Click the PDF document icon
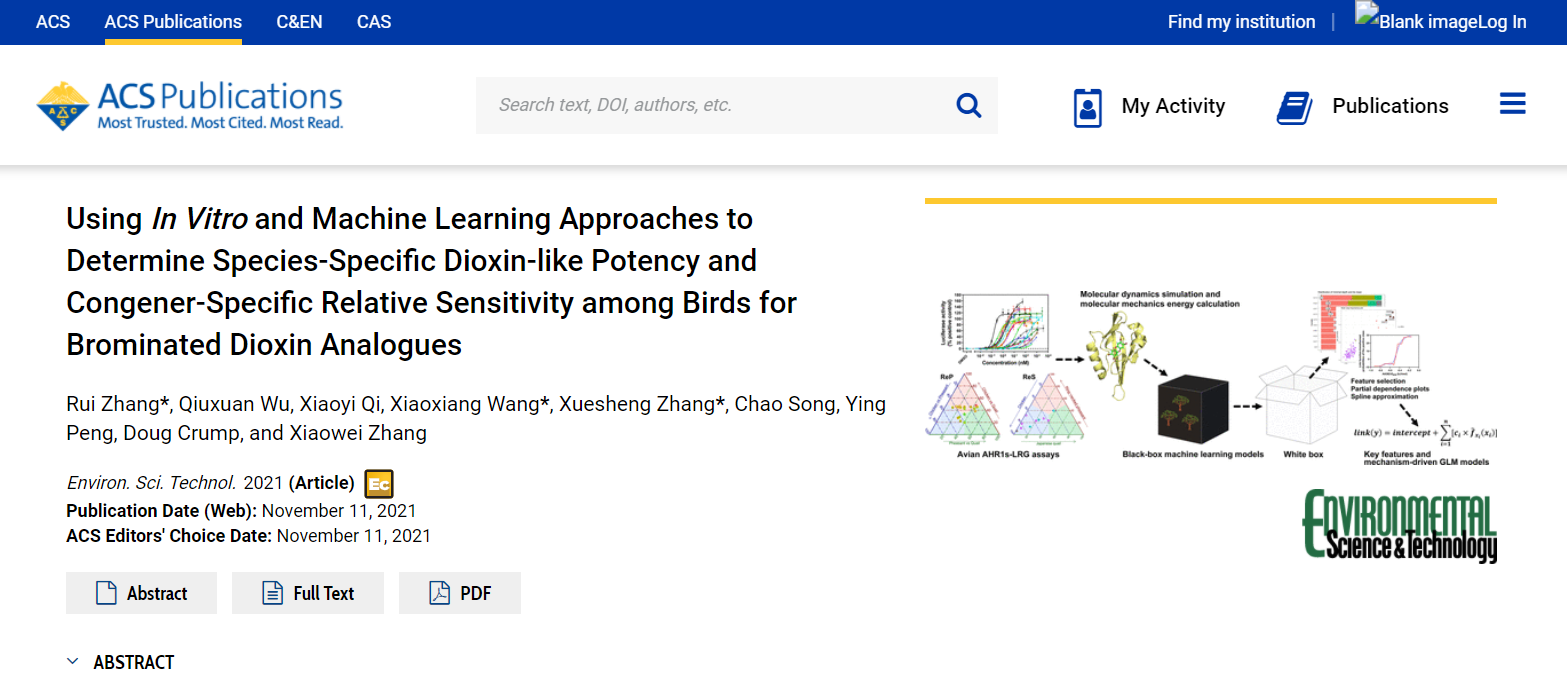Image resolution: width=1567 pixels, height=688 pixels. (440, 593)
